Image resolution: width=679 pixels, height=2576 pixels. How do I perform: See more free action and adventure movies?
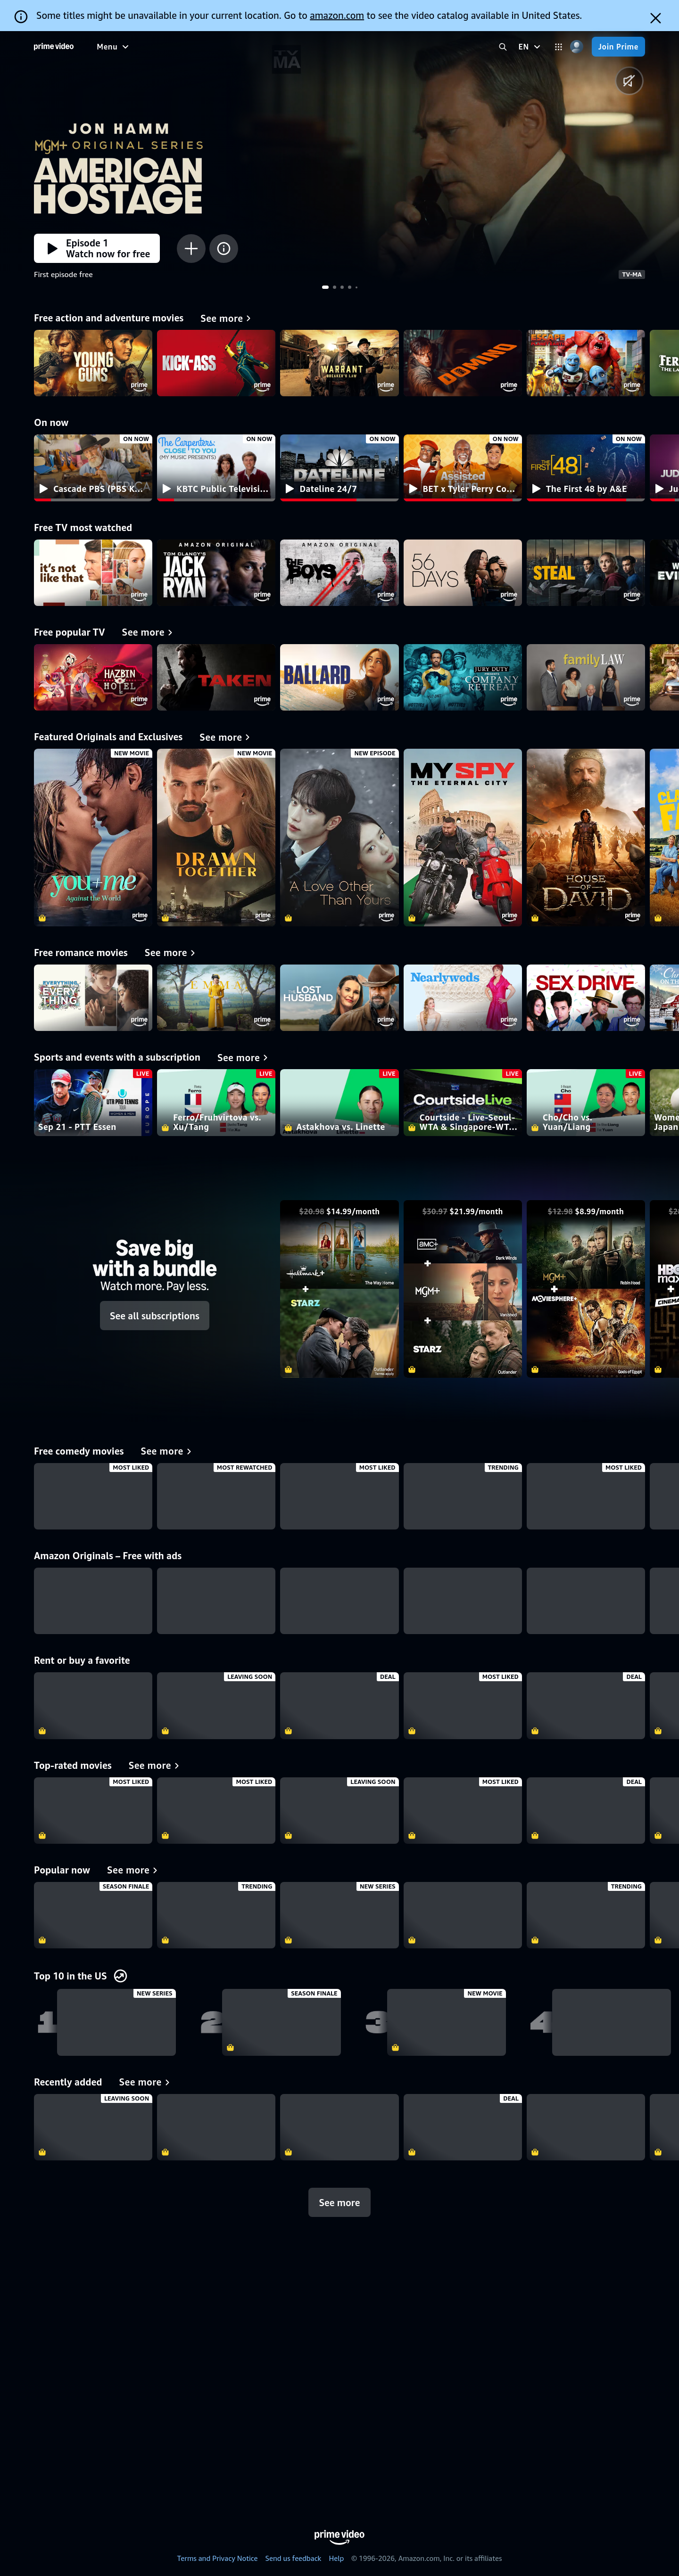tap(225, 319)
